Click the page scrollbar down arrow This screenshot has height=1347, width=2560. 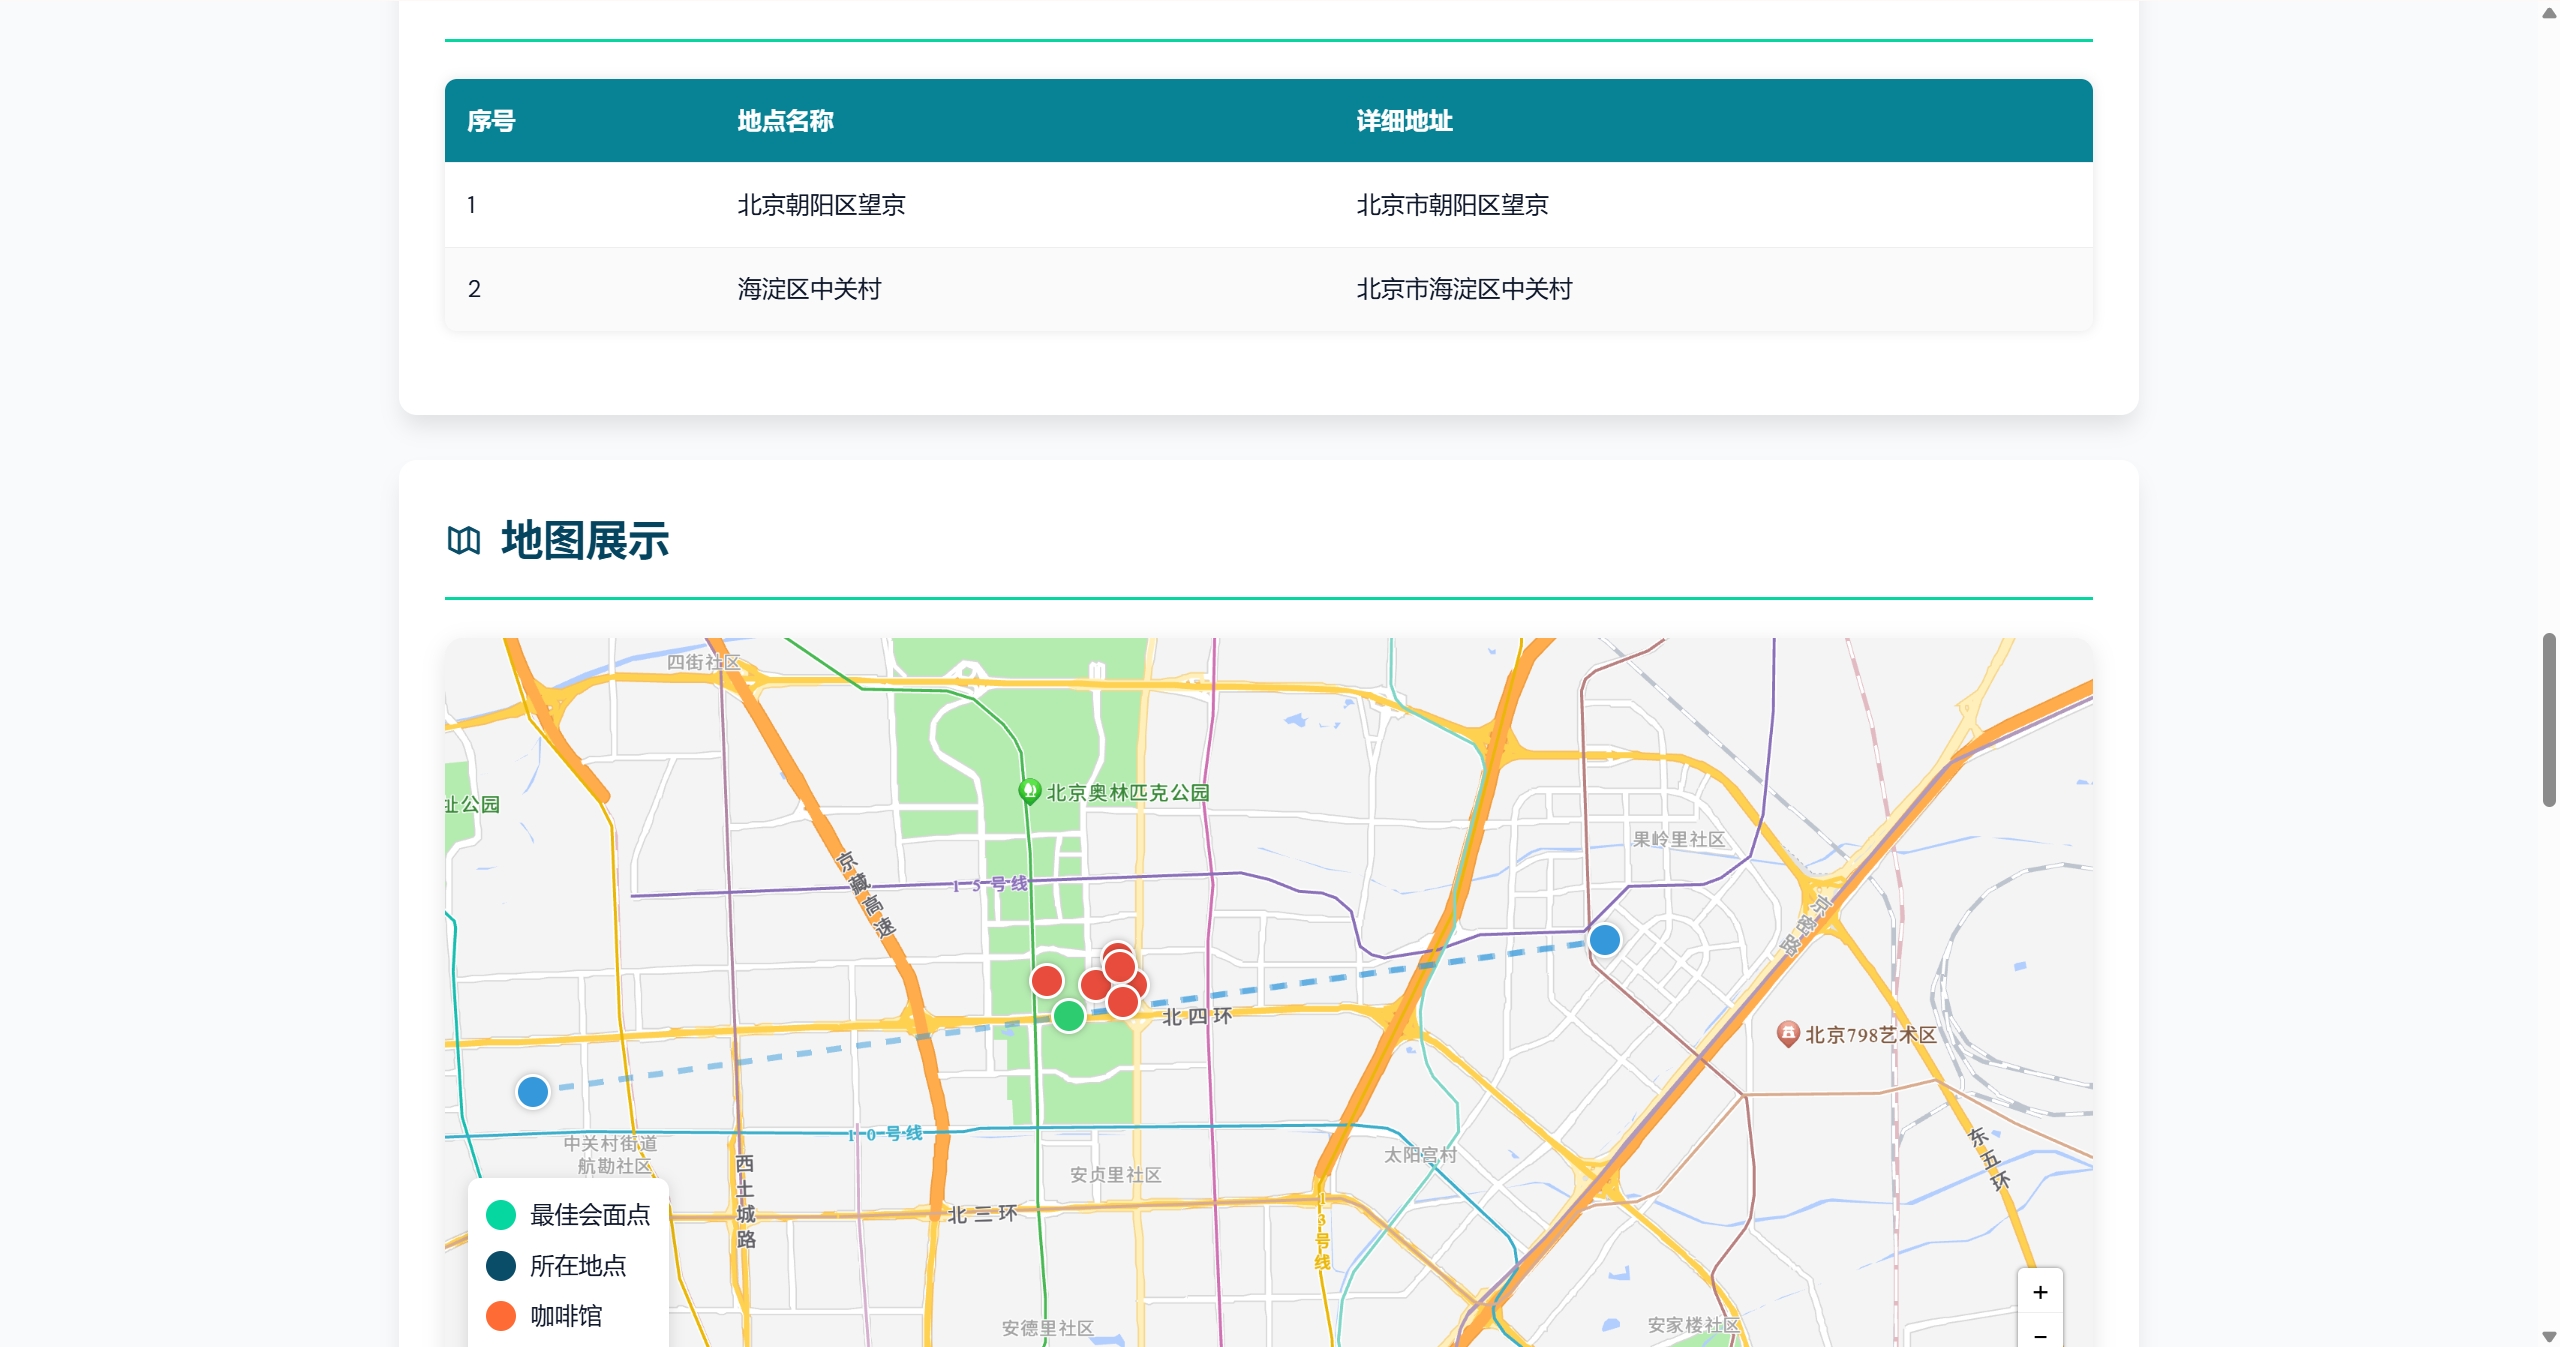click(x=2549, y=1336)
